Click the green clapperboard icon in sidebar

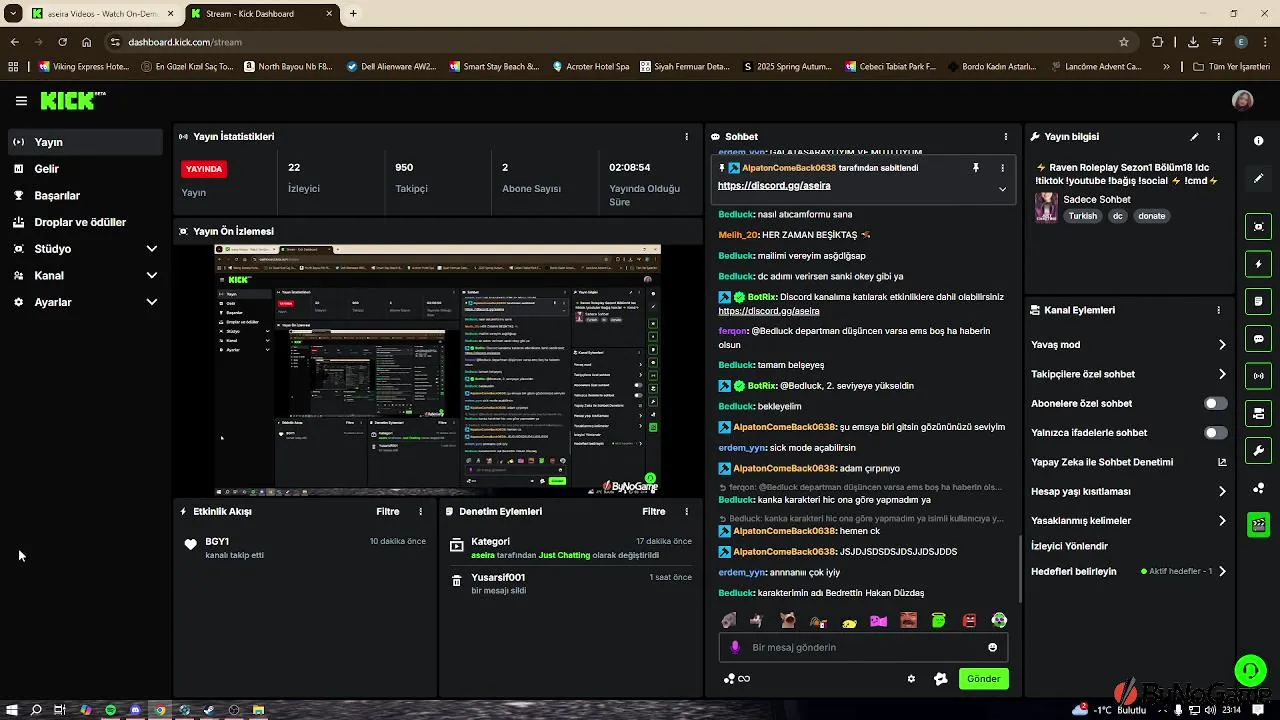coord(1258,525)
